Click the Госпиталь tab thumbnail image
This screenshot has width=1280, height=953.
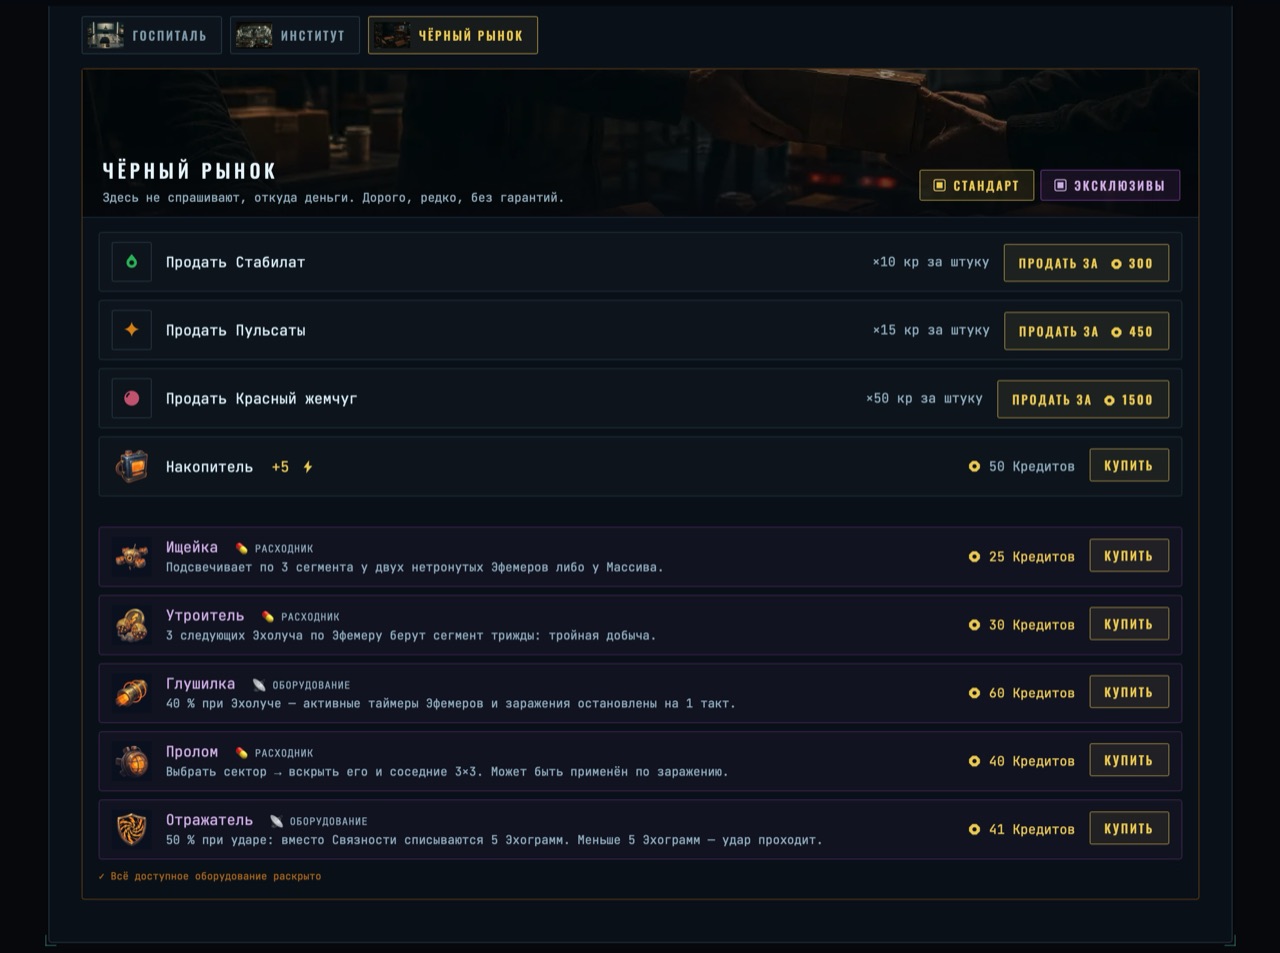coord(106,35)
